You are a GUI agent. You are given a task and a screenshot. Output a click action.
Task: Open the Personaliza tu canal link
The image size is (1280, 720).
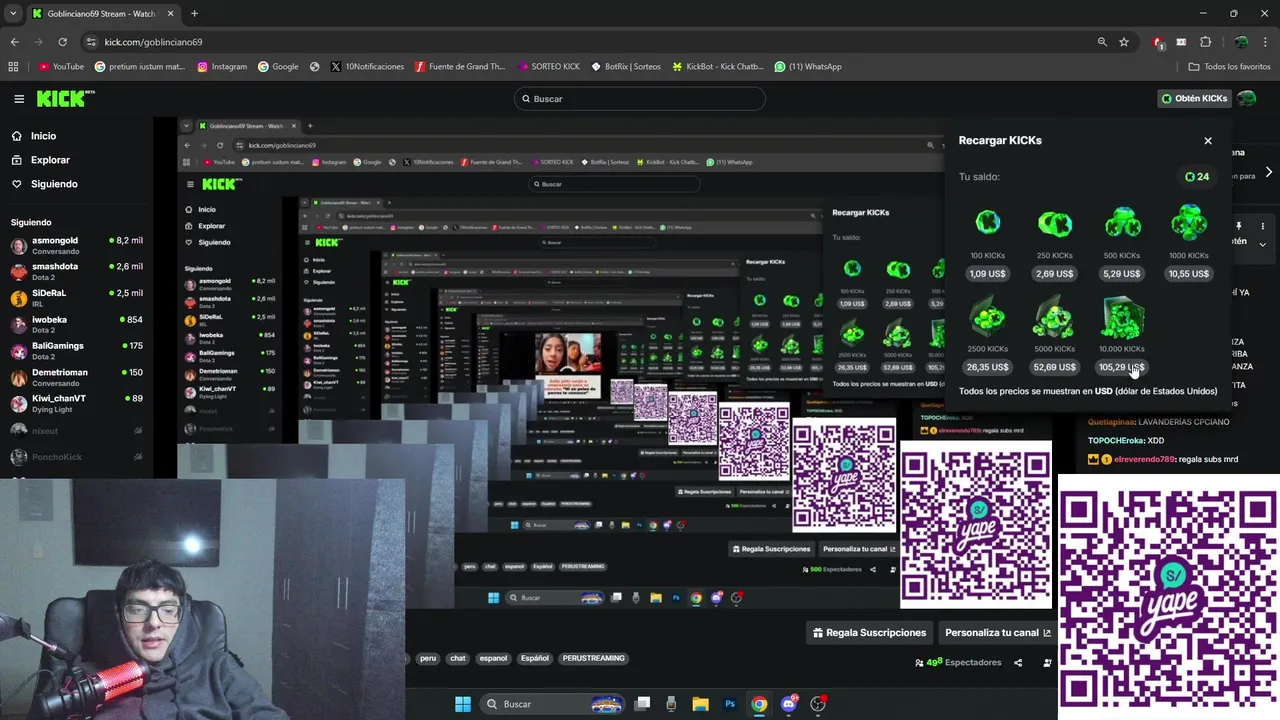pyautogui.click(x=998, y=633)
